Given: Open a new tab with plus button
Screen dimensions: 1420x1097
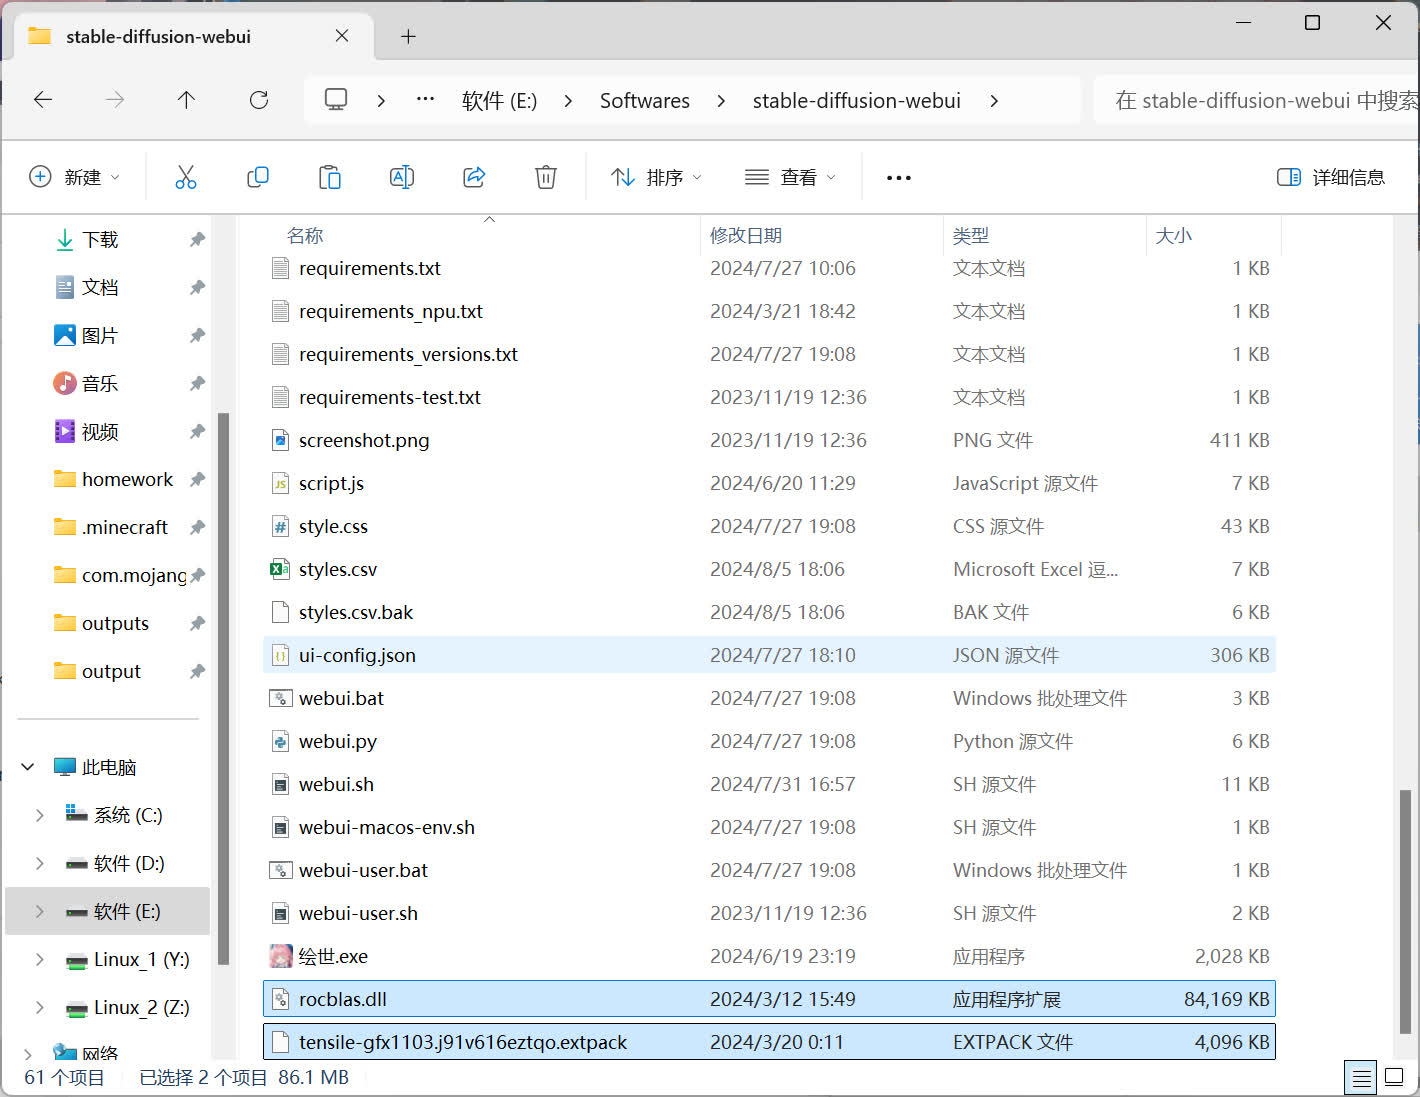Looking at the screenshot, I should tap(408, 37).
